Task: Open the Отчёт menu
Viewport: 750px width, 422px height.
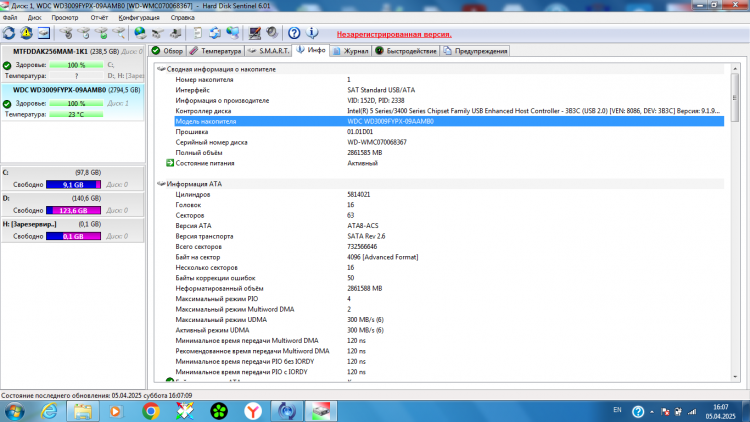Action: click(x=99, y=18)
